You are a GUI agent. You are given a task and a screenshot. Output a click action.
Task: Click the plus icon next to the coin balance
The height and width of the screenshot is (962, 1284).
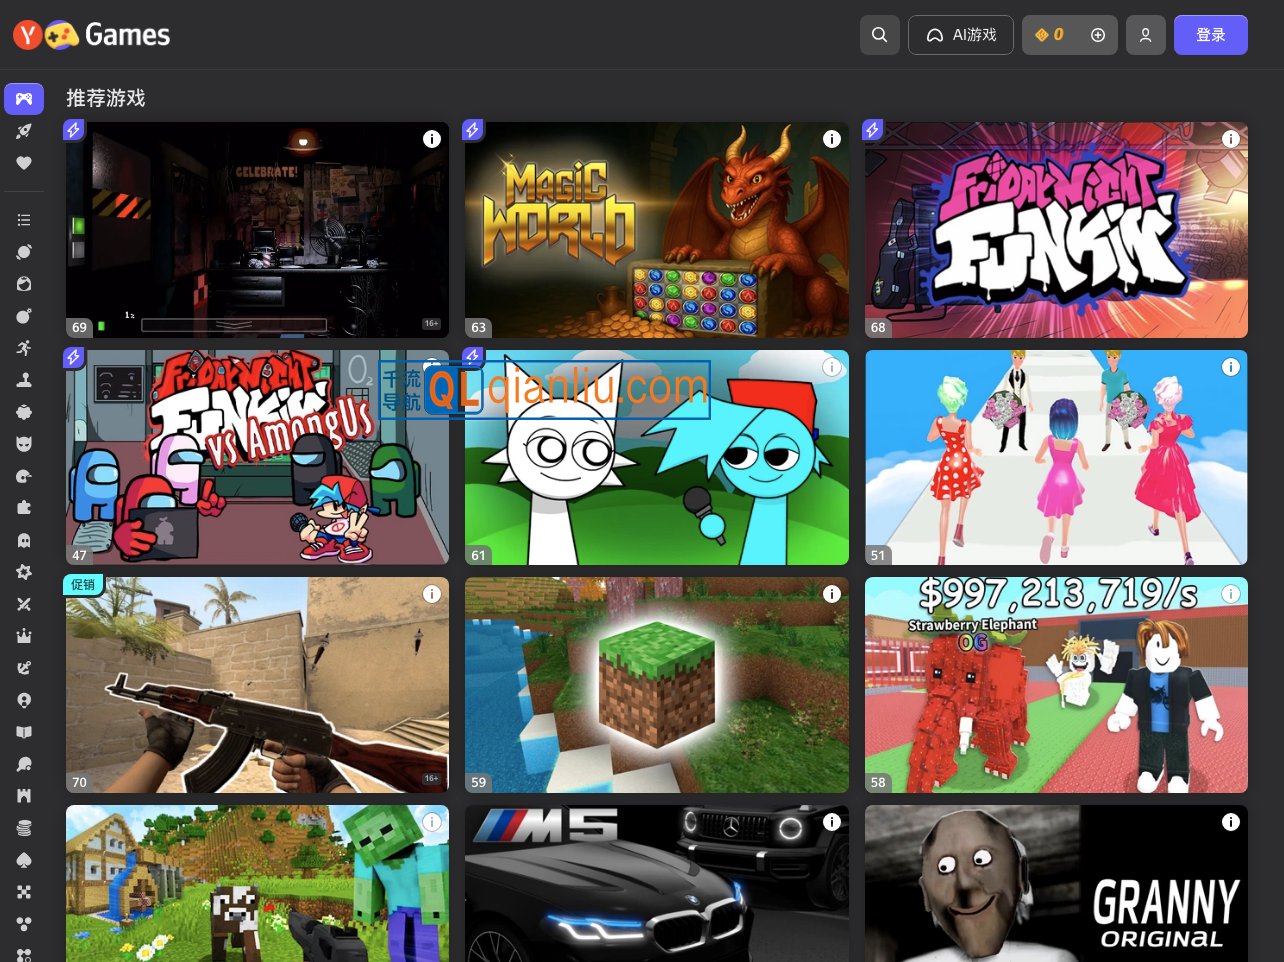point(1098,34)
